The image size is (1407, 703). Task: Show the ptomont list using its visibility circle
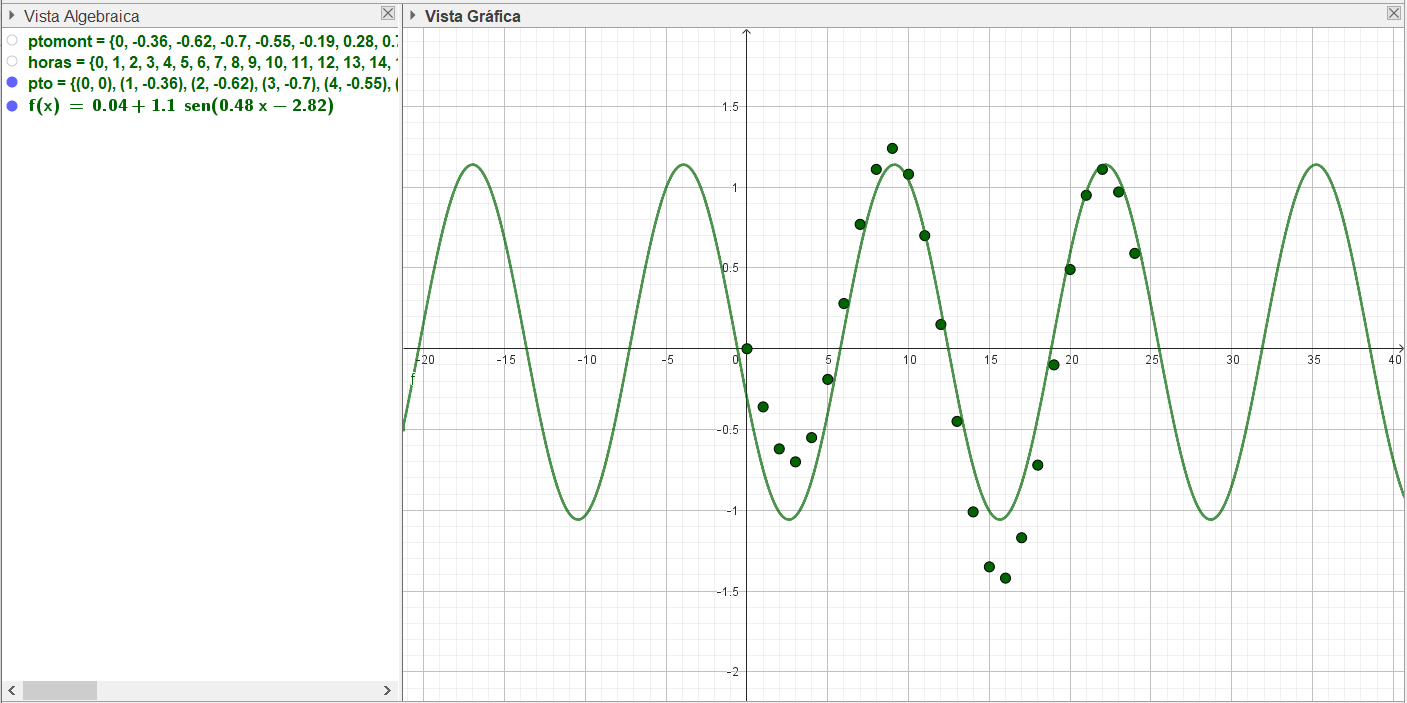(x=12, y=41)
